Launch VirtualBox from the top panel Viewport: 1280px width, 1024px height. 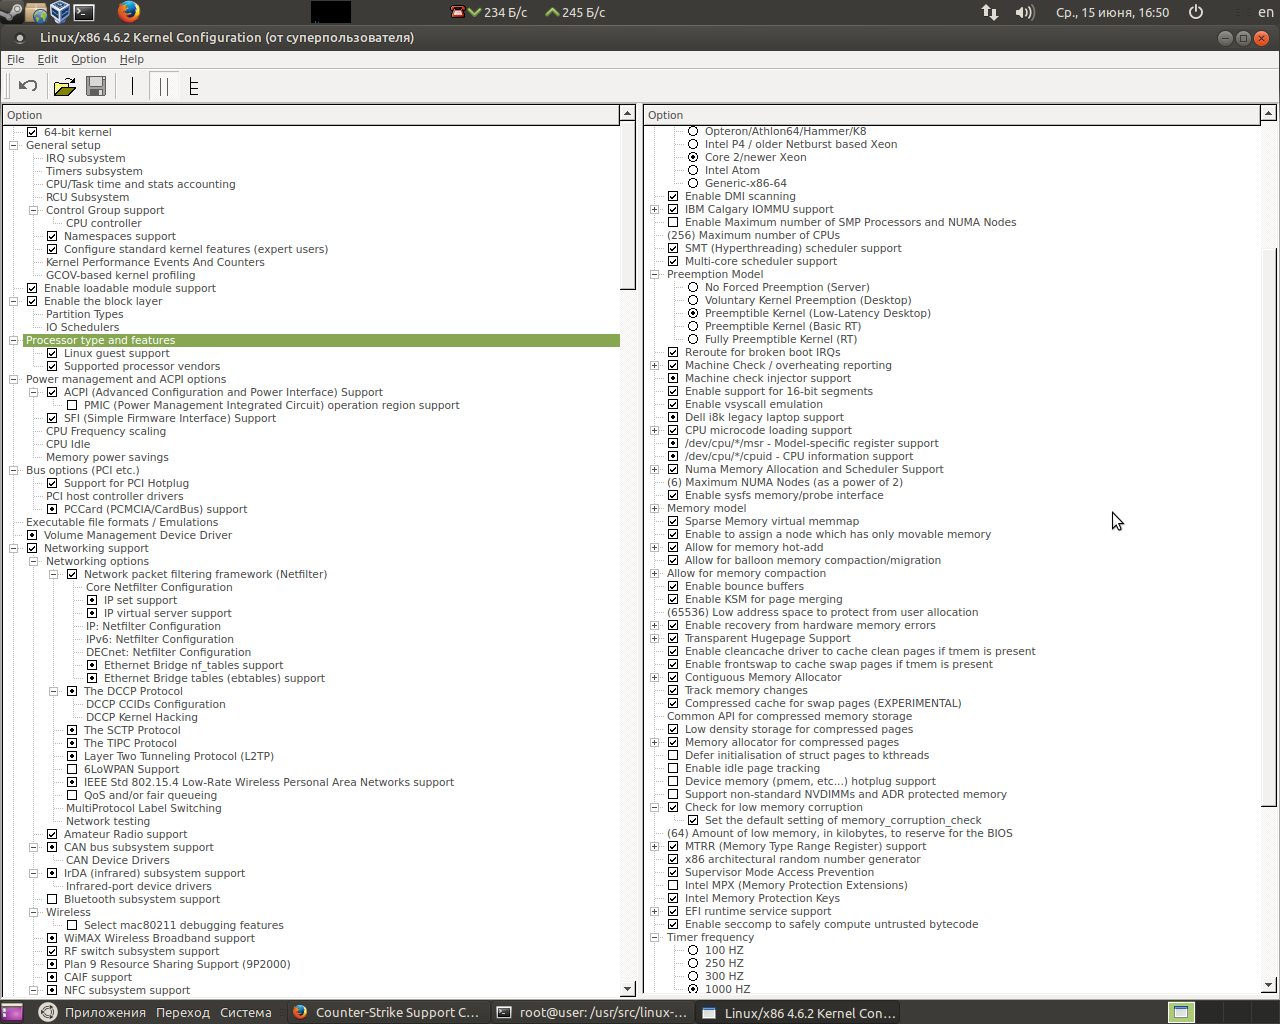point(60,12)
